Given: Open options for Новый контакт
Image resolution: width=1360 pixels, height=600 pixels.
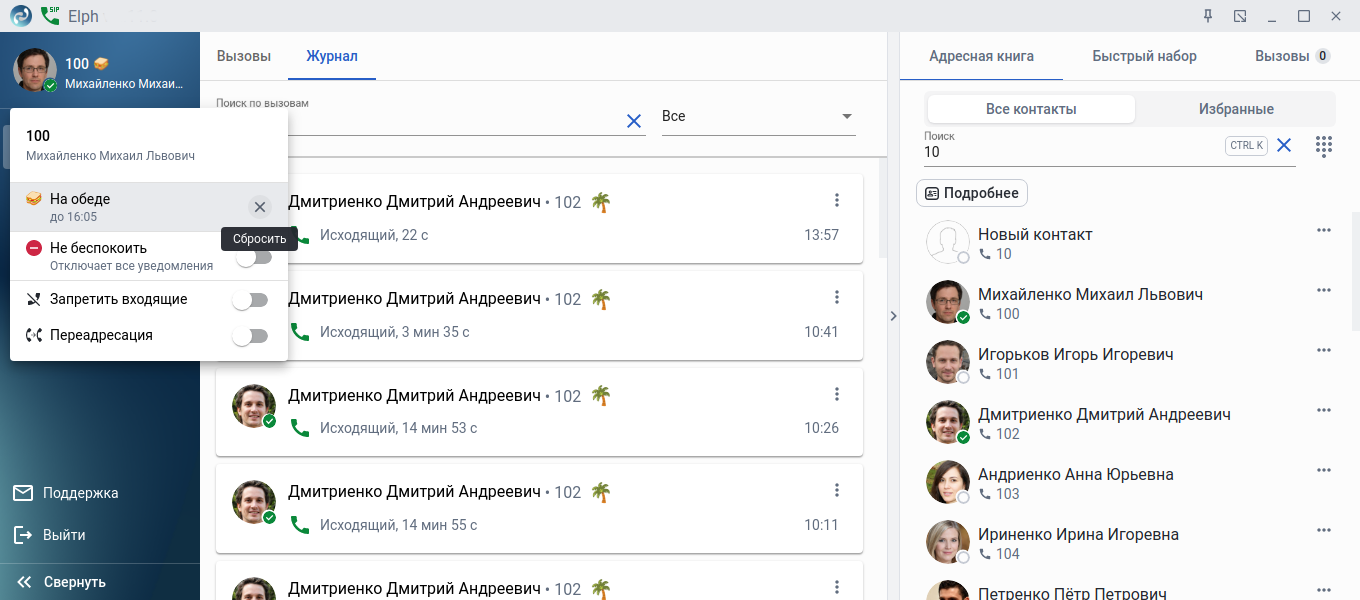Looking at the screenshot, I should (x=1324, y=231).
